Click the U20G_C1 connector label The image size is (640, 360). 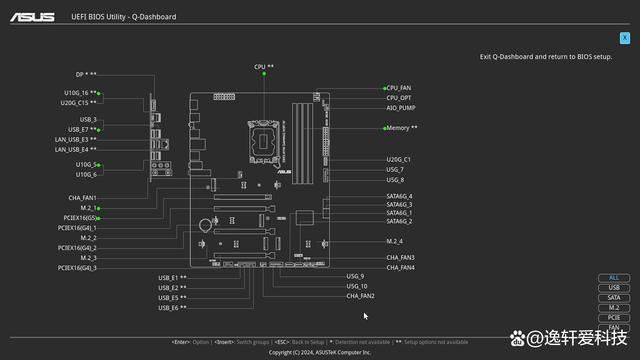(398, 160)
